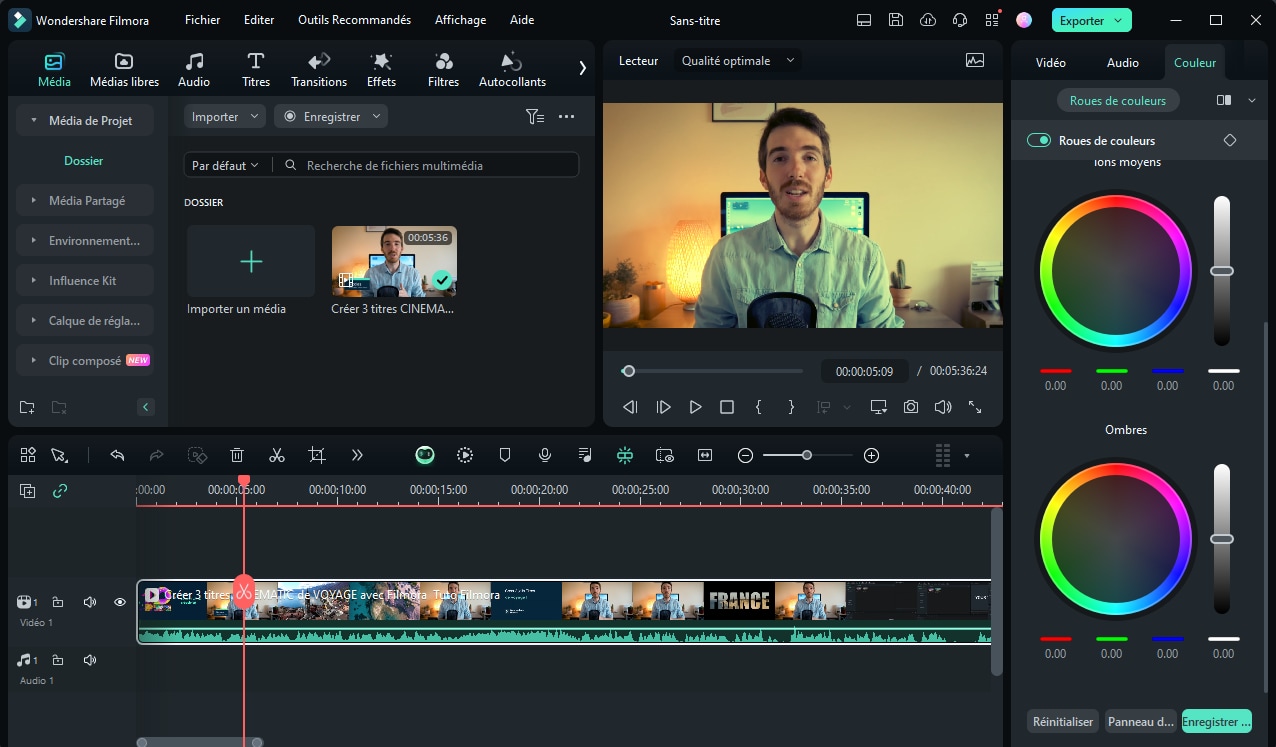
Task: Open the Fichier menu
Action: [203, 20]
